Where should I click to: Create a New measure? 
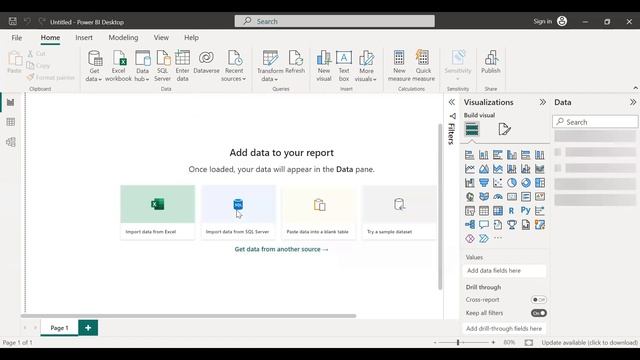click(399, 66)
